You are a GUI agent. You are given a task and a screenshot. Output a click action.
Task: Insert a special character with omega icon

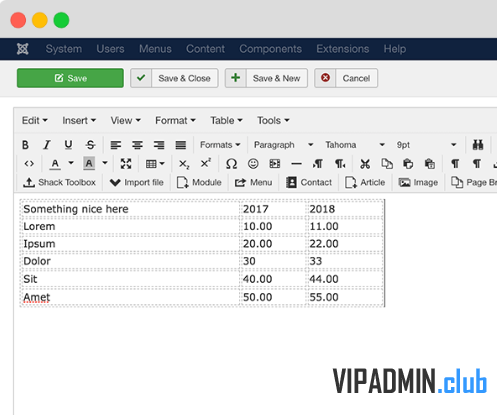pyautogui.click(x=231, y=164)
